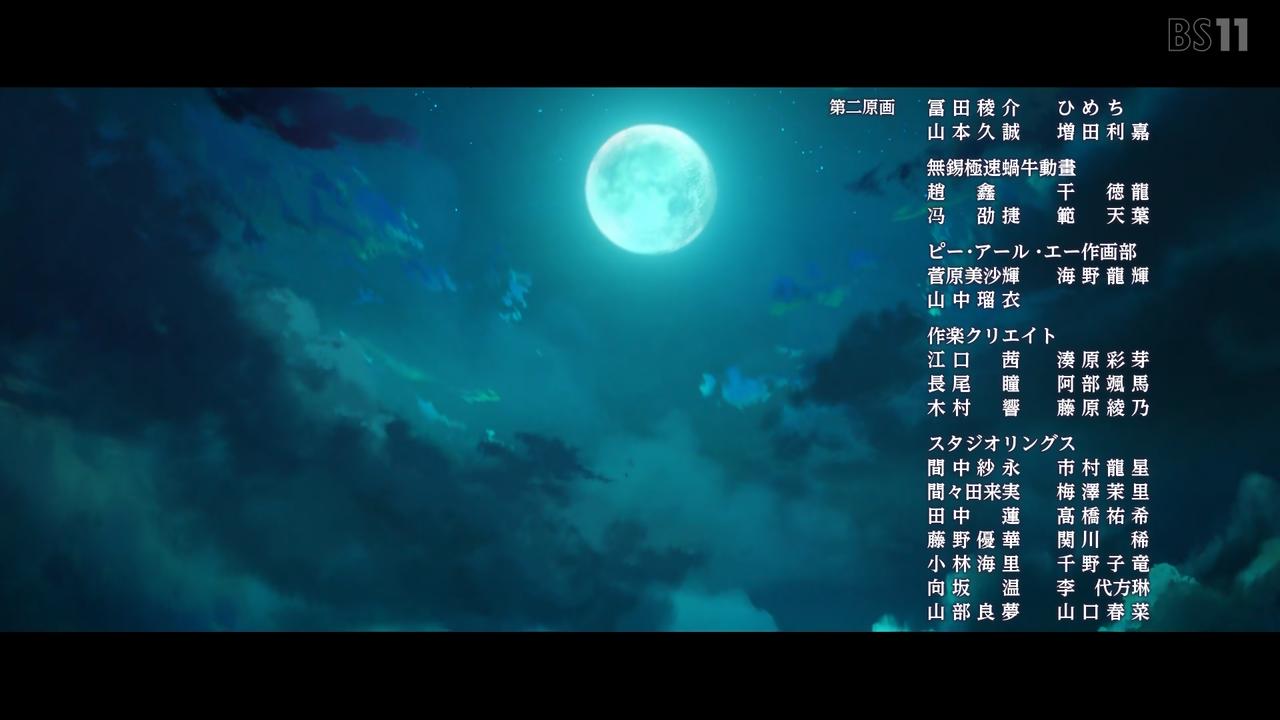Click the credit heading '第二原画'

pos(862,108)
